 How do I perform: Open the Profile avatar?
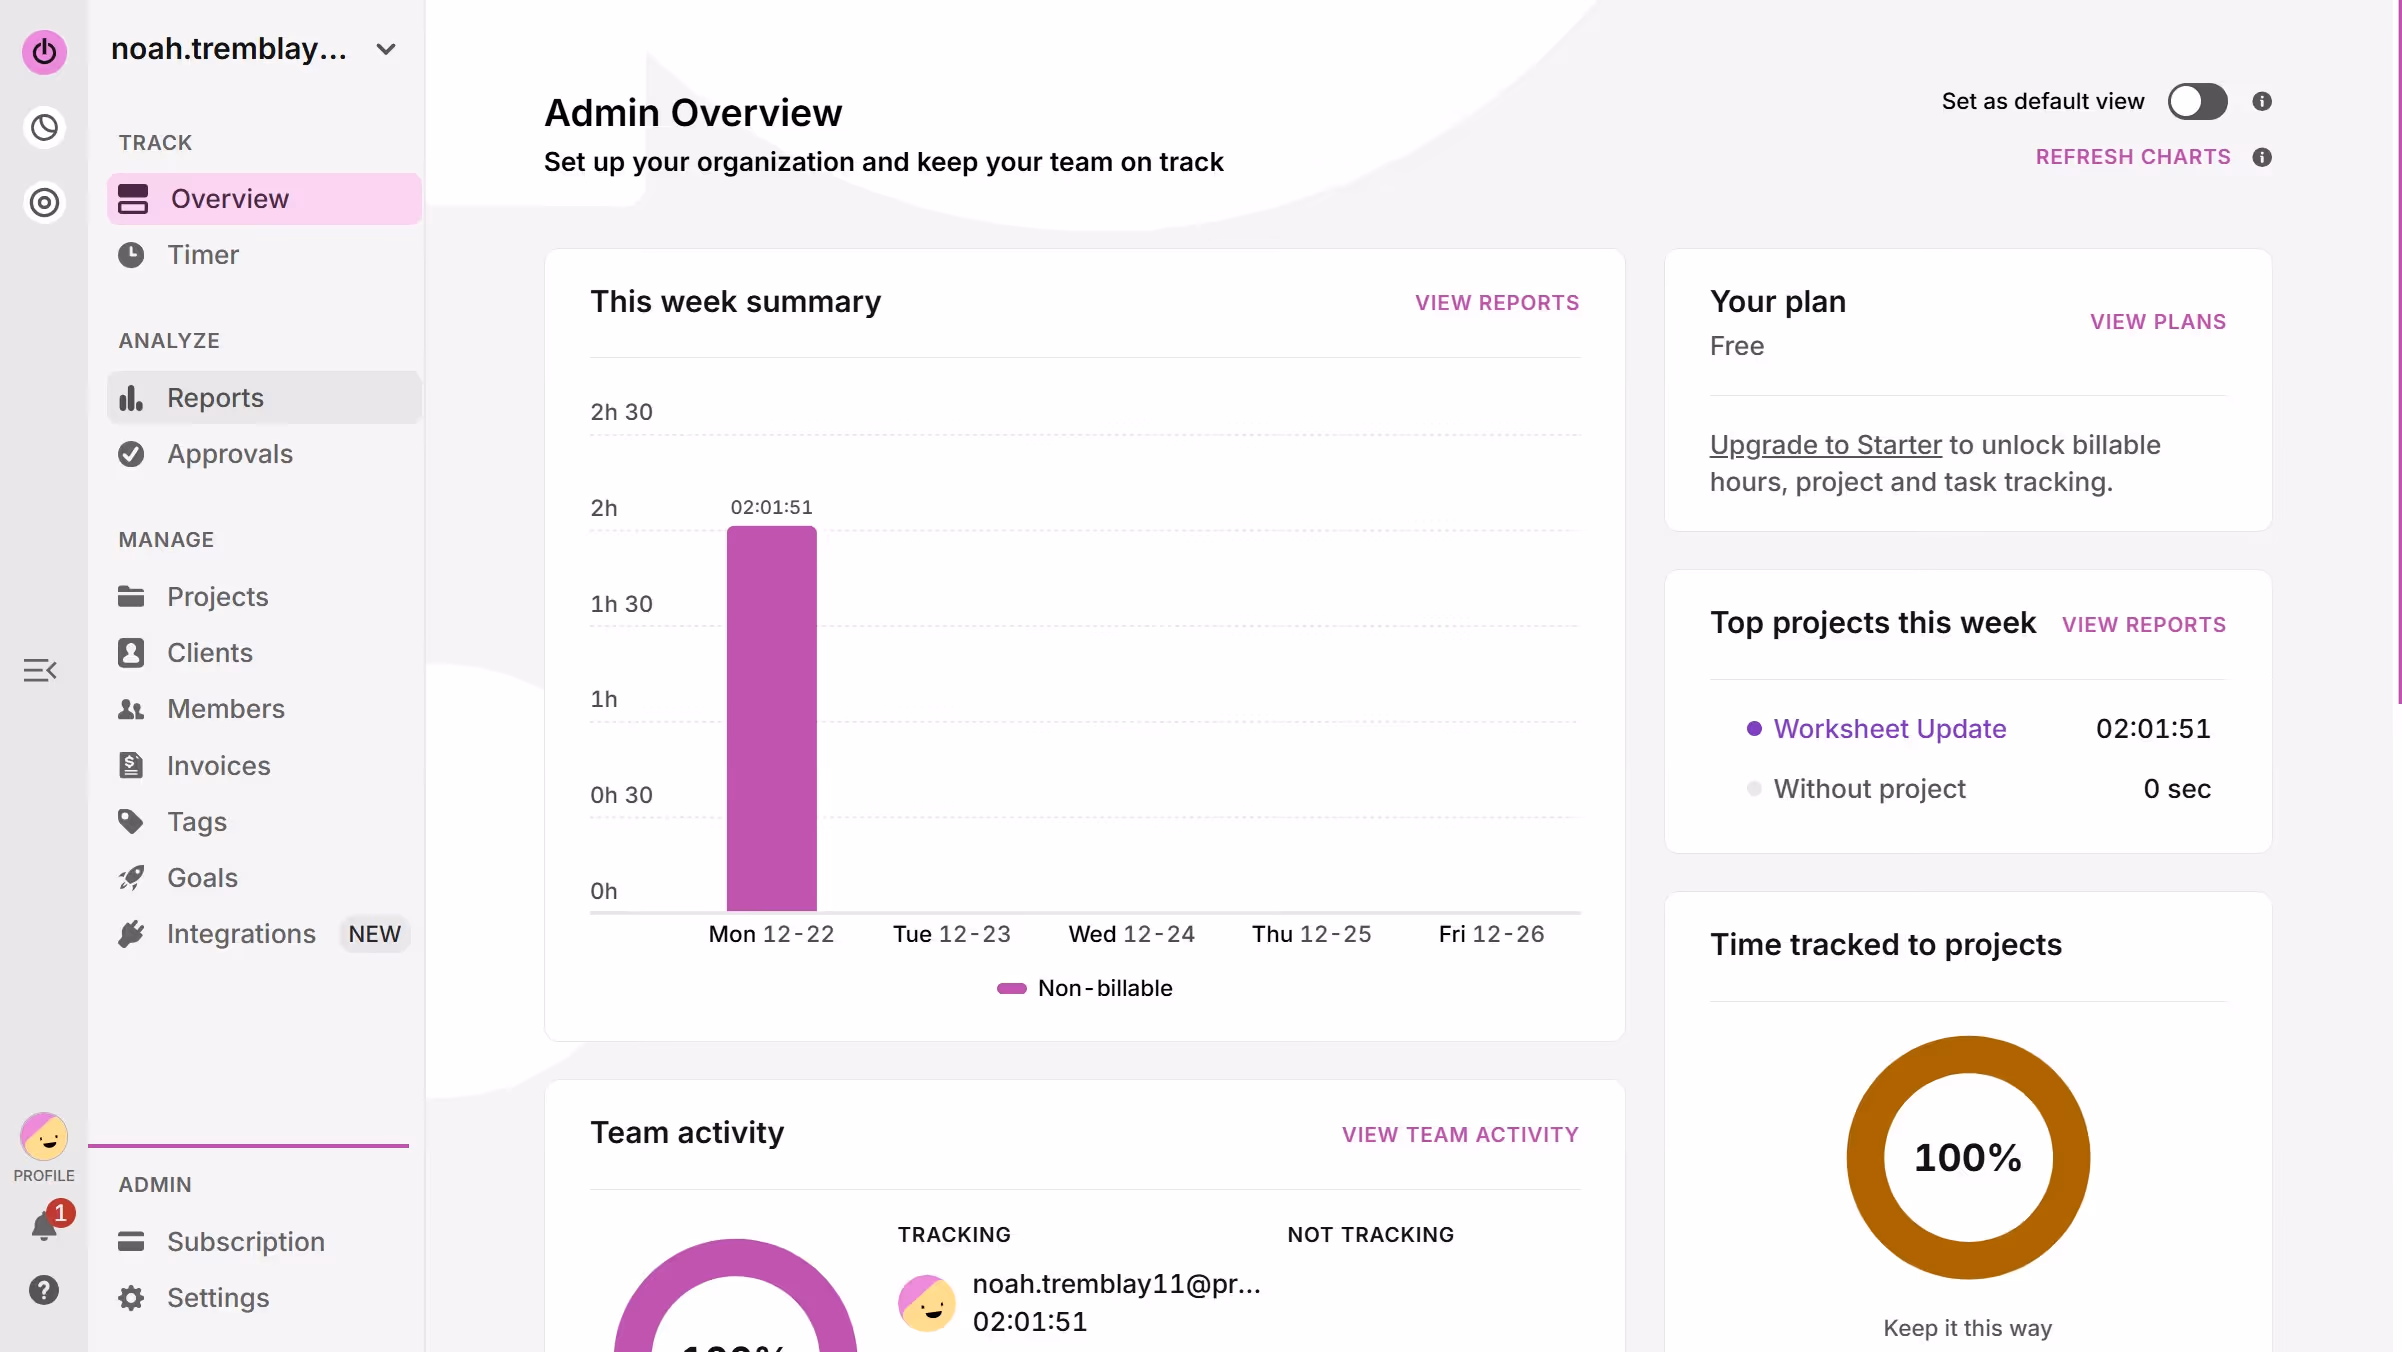[44, 1137]
